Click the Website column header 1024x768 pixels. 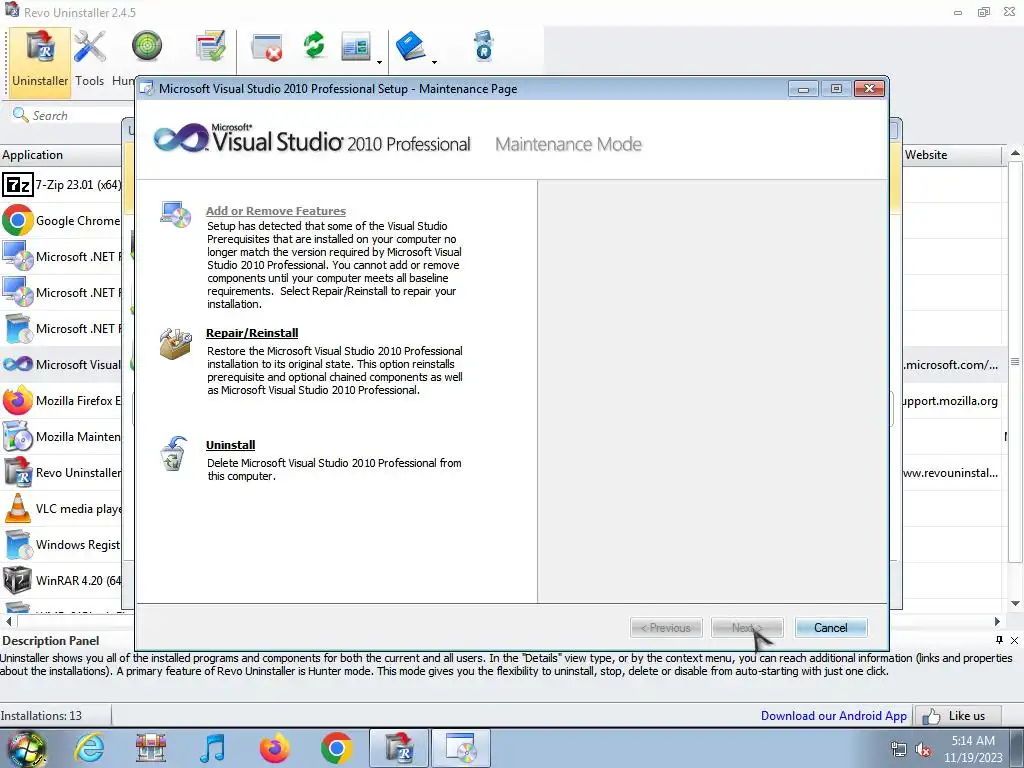951,155
